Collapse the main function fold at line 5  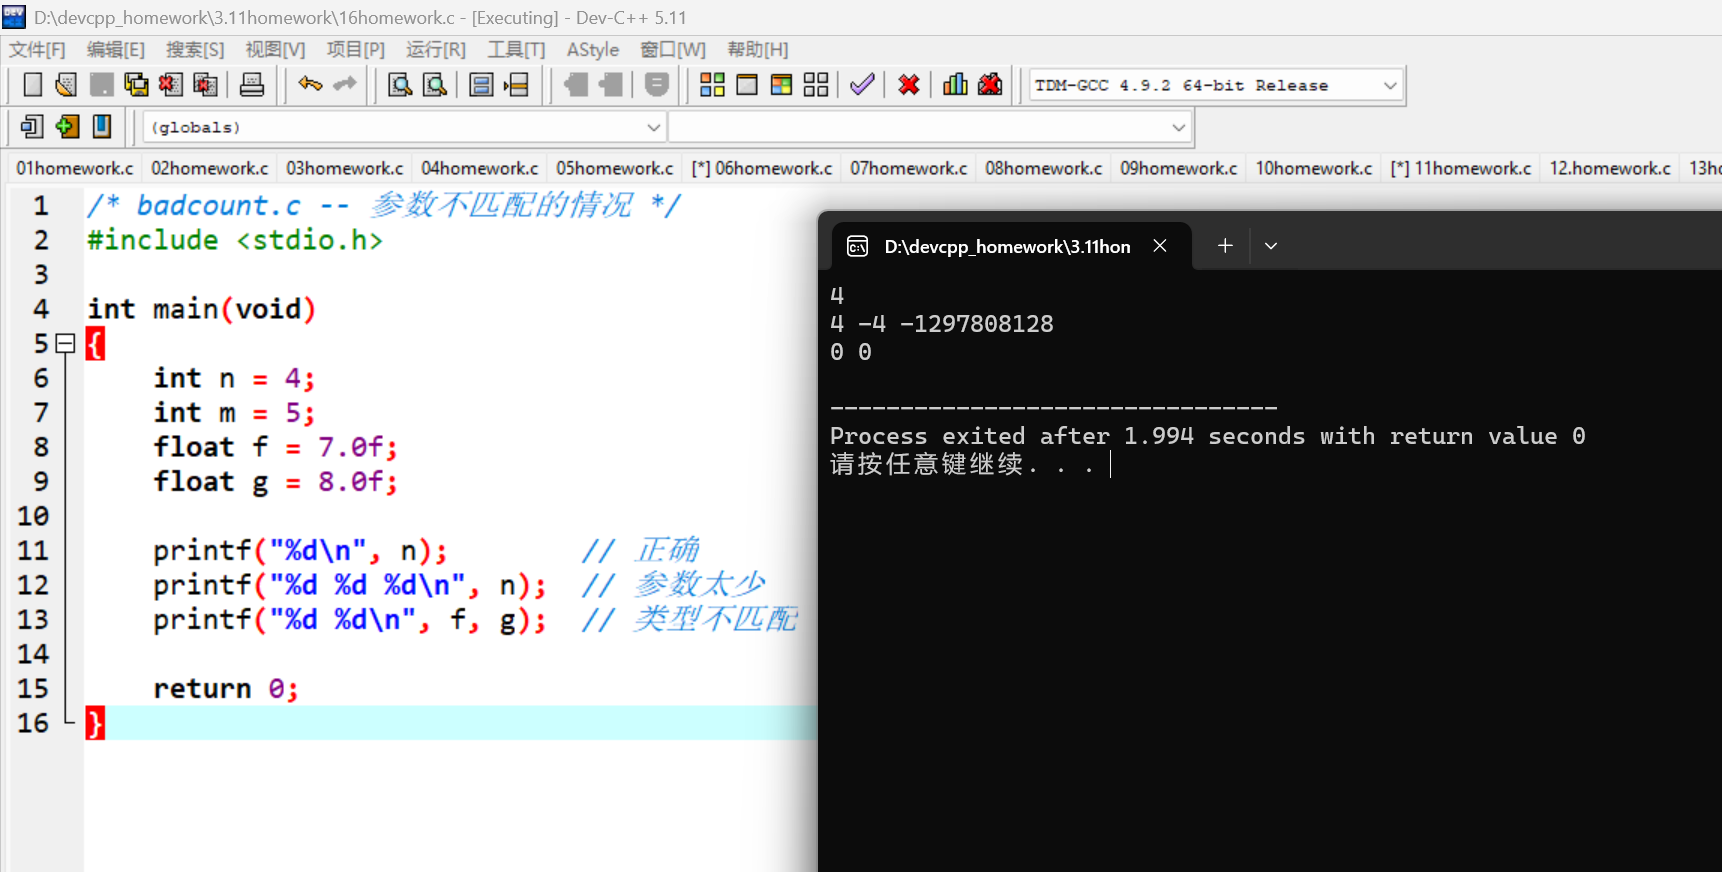click(x=66, y=344)
